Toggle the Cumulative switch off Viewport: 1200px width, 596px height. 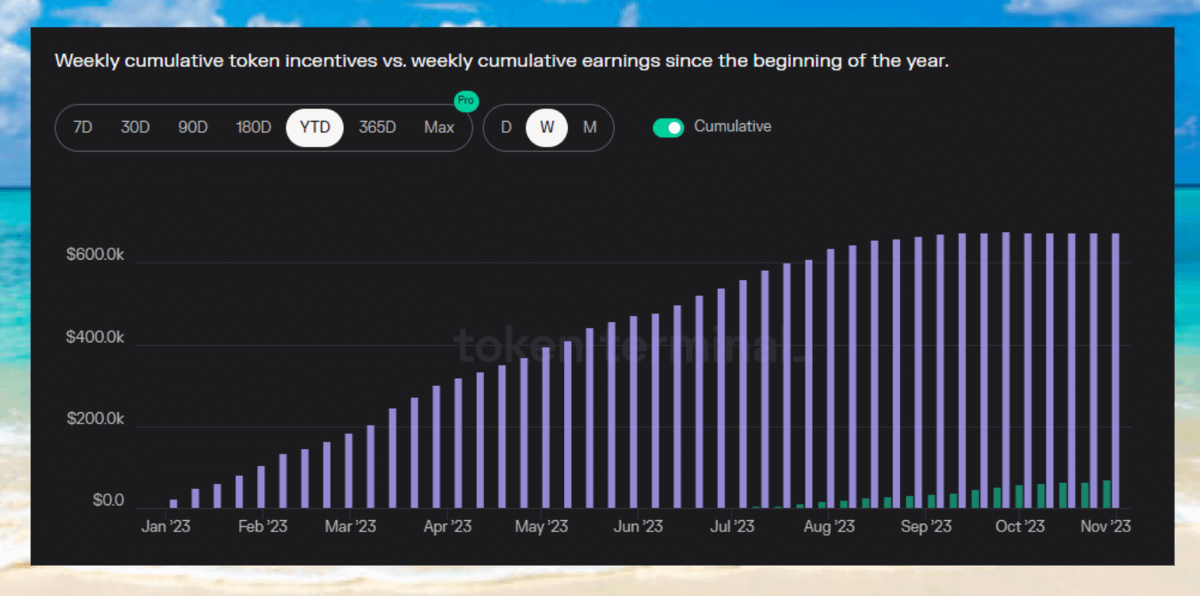coord(668,128)
